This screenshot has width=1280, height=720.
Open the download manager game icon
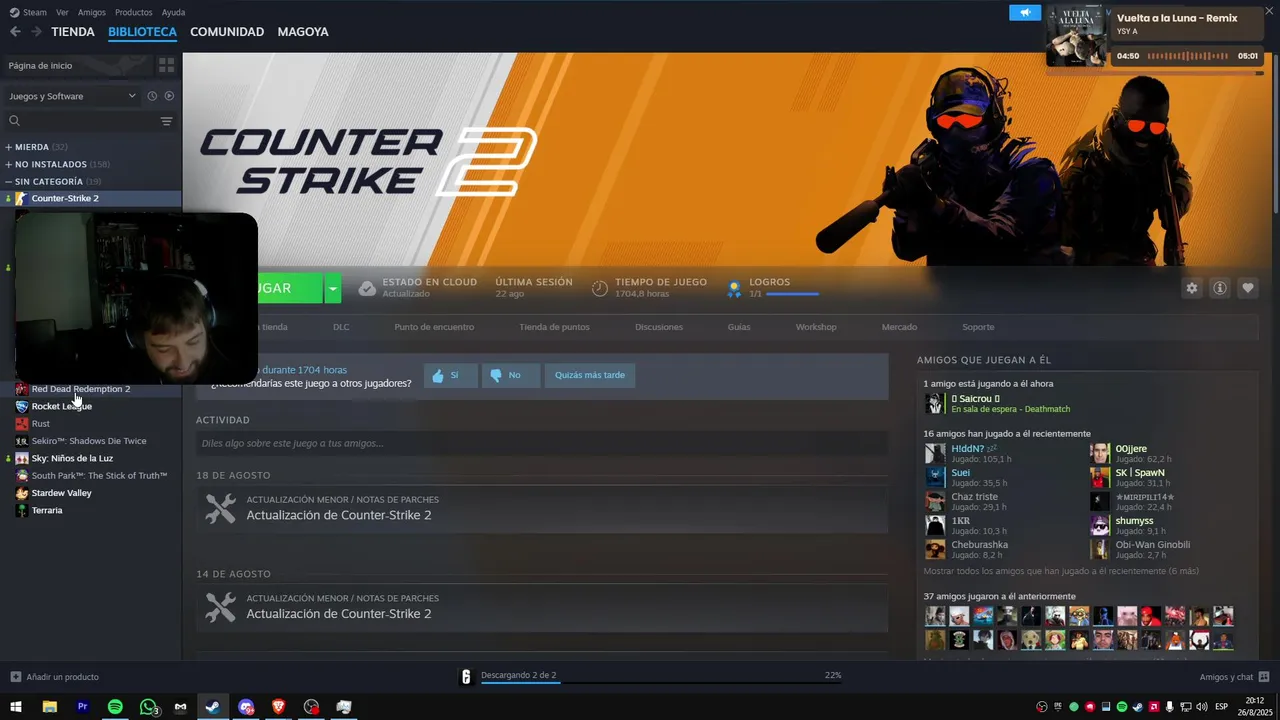(466, 677)
